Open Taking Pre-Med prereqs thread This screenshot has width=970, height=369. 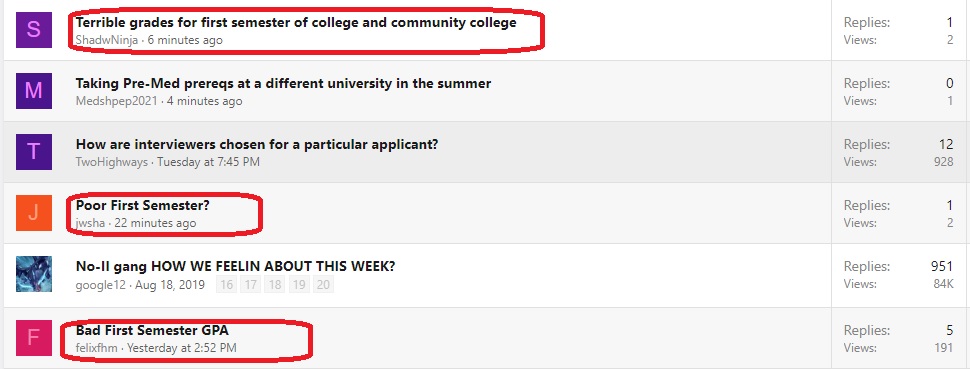pos(283,84)
